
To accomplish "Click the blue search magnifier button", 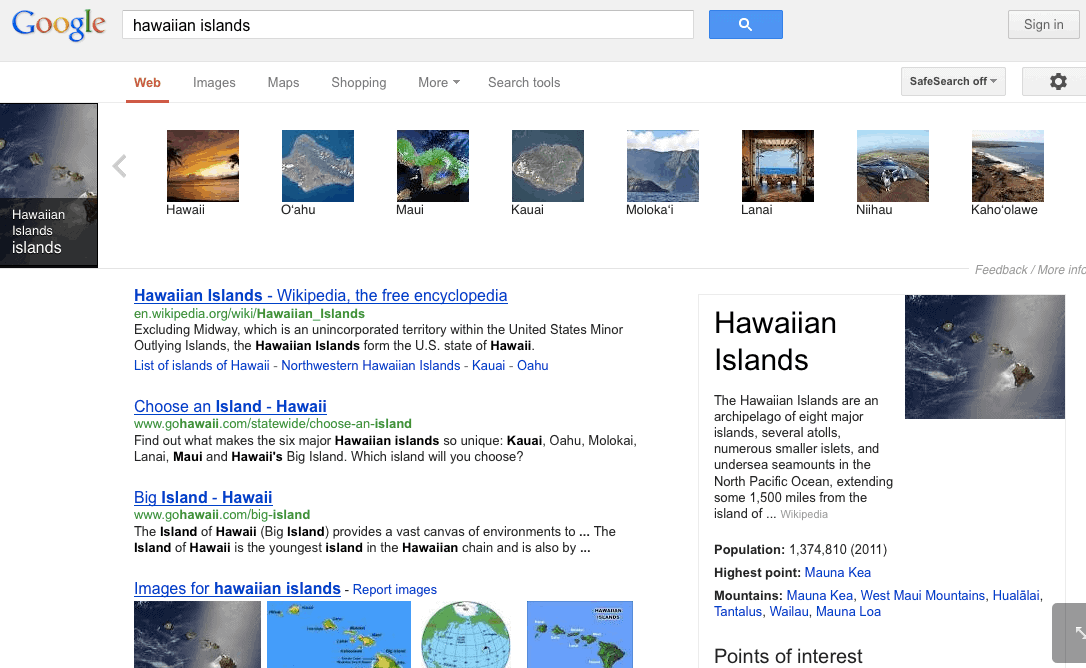I will [x=745, y=25].
